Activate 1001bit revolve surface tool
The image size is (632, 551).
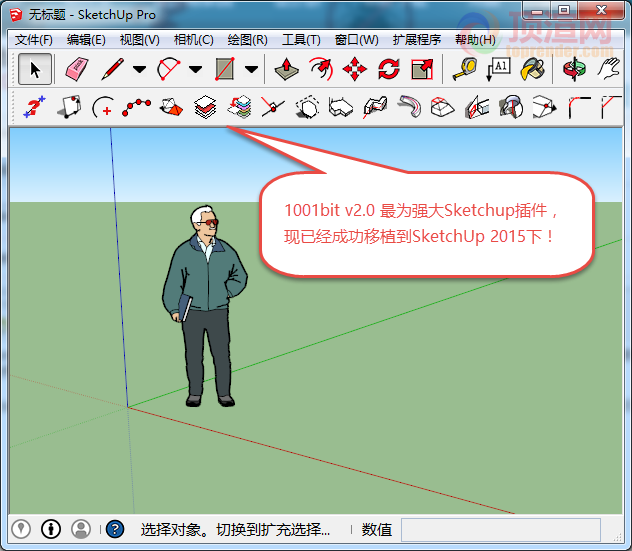coord(511,107)
